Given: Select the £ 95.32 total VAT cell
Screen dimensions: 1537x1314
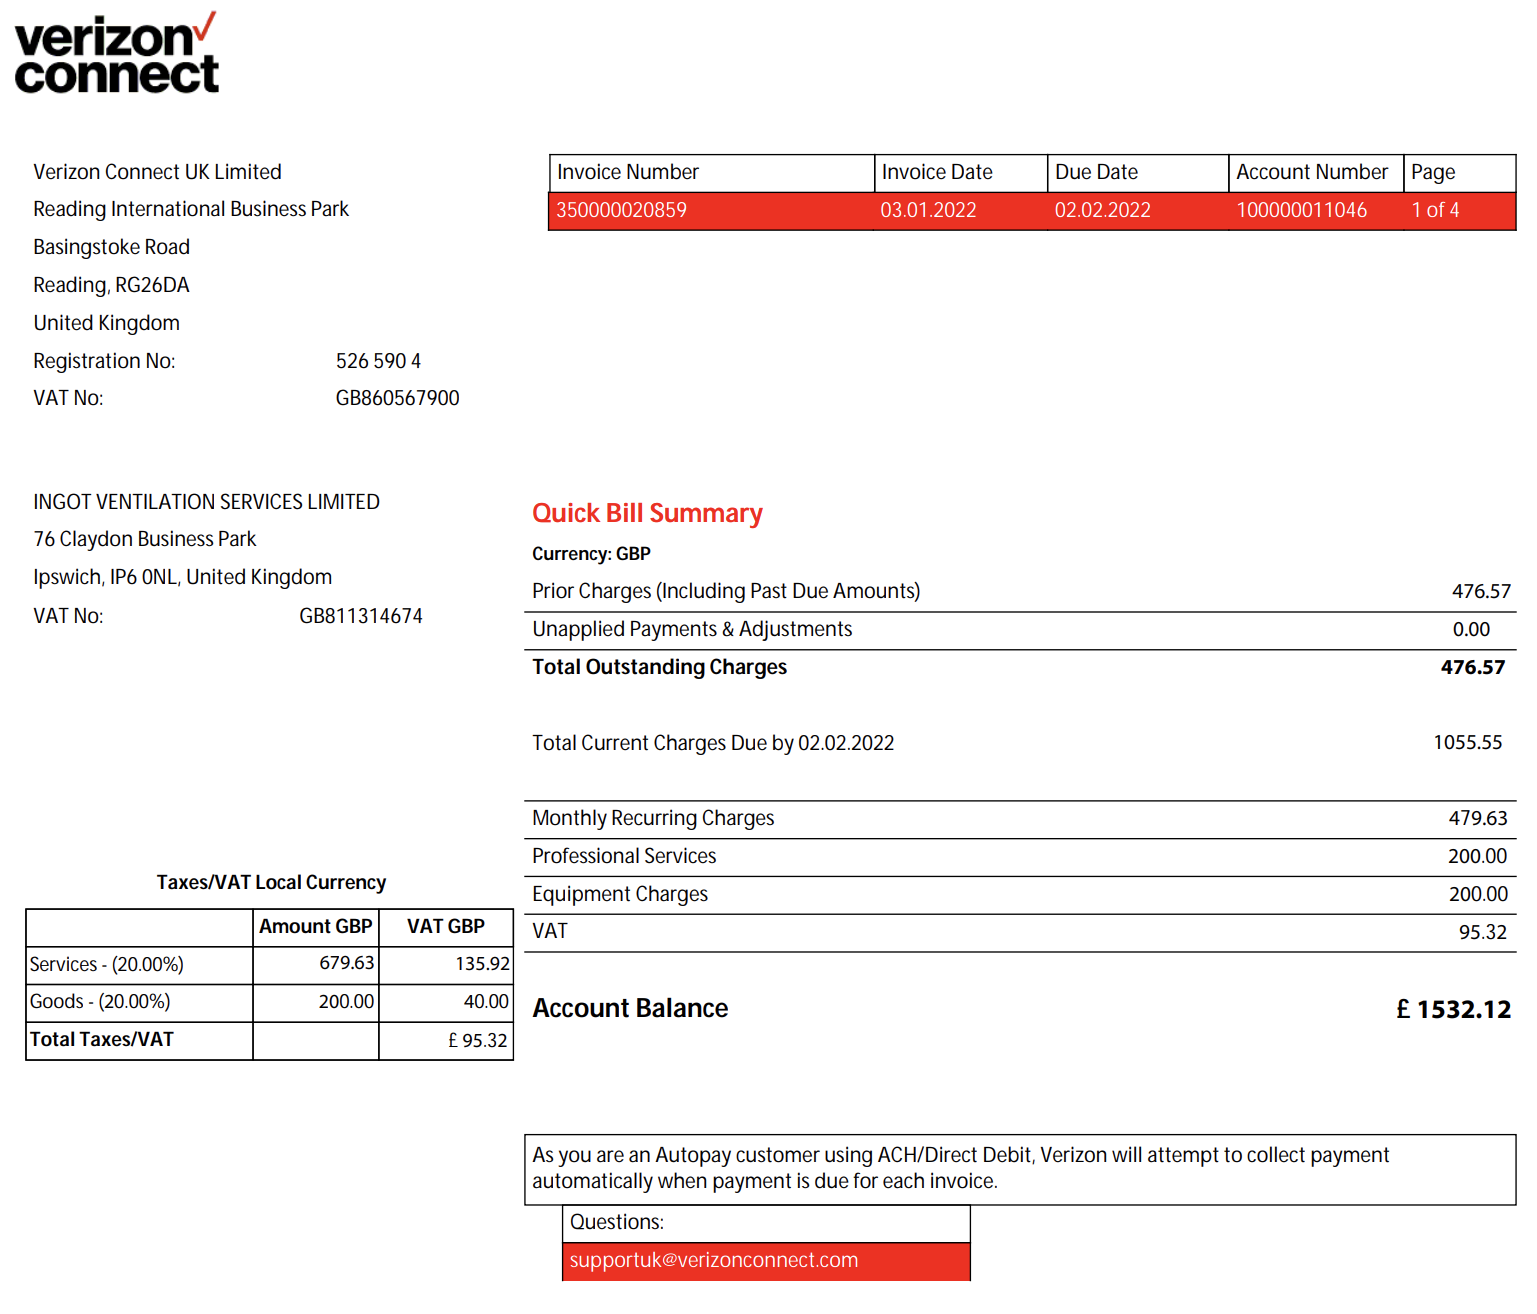Looking at the screenshot, I should point(477,1041).
